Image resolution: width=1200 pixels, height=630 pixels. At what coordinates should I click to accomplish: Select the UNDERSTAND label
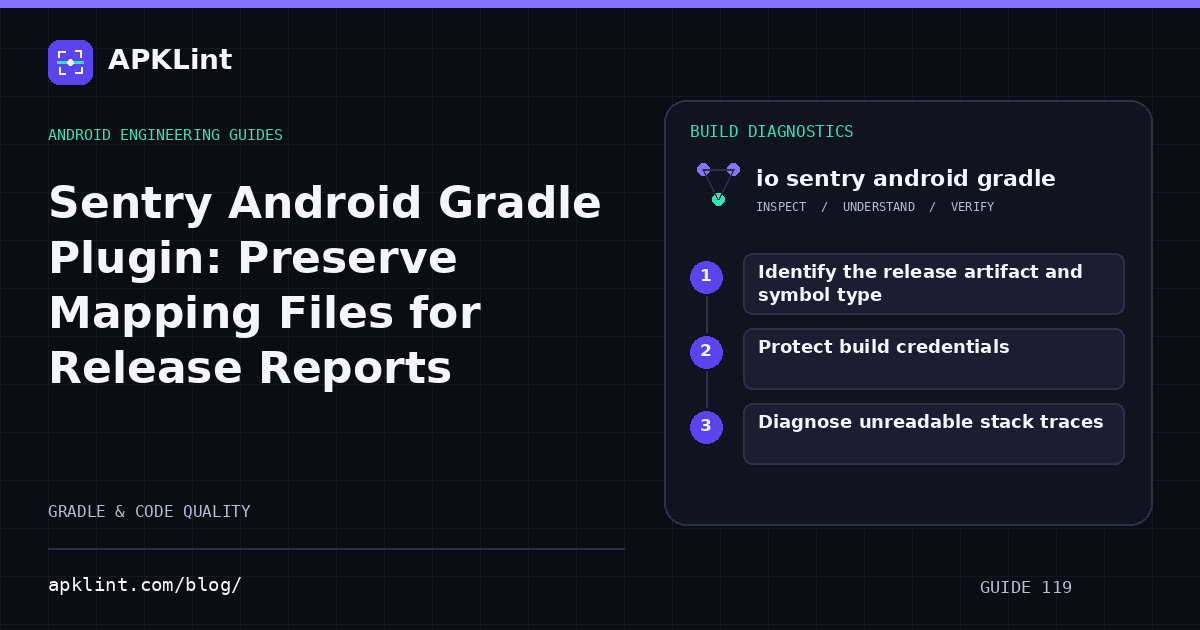(879, 207)
